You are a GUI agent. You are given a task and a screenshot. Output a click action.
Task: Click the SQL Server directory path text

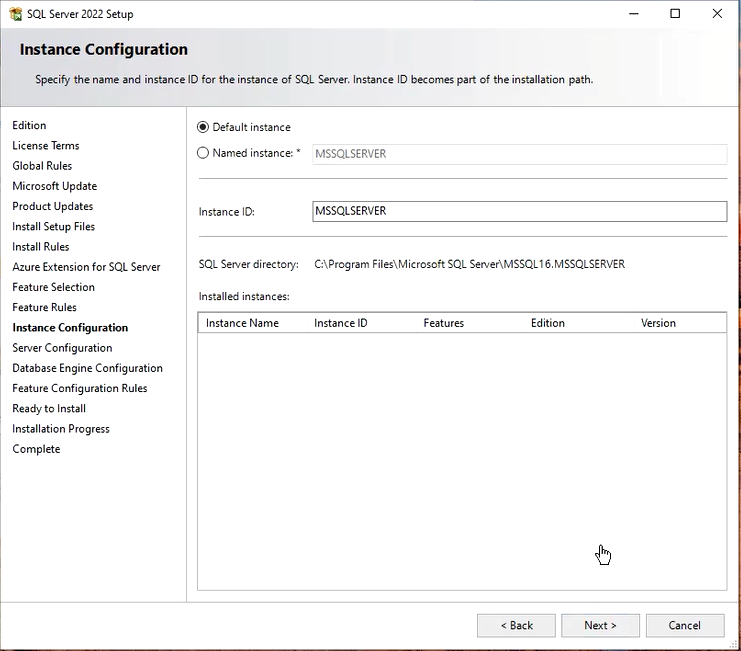point(469,264)
